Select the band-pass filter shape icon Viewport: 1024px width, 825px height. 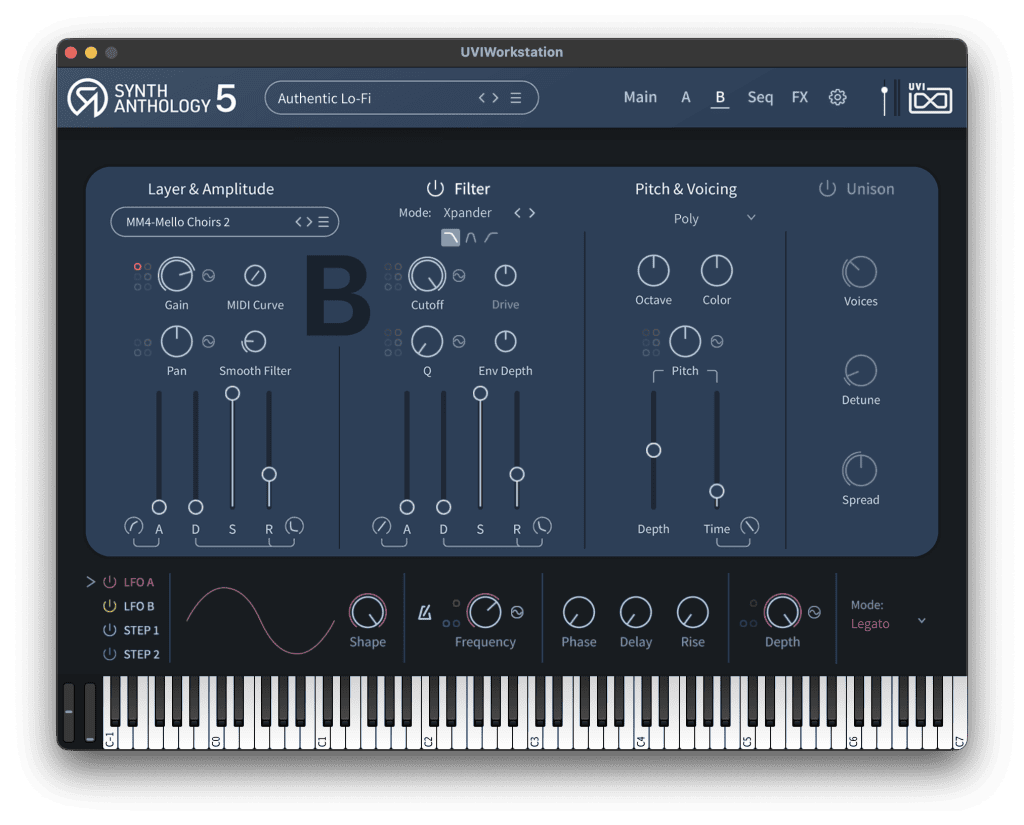click(471, 238)
